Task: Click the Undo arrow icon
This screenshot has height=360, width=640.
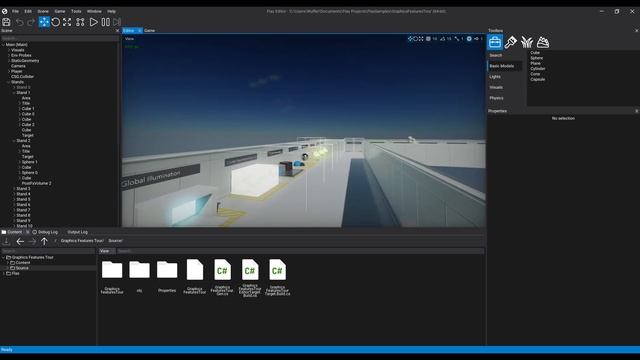Action: pos(19,22)
